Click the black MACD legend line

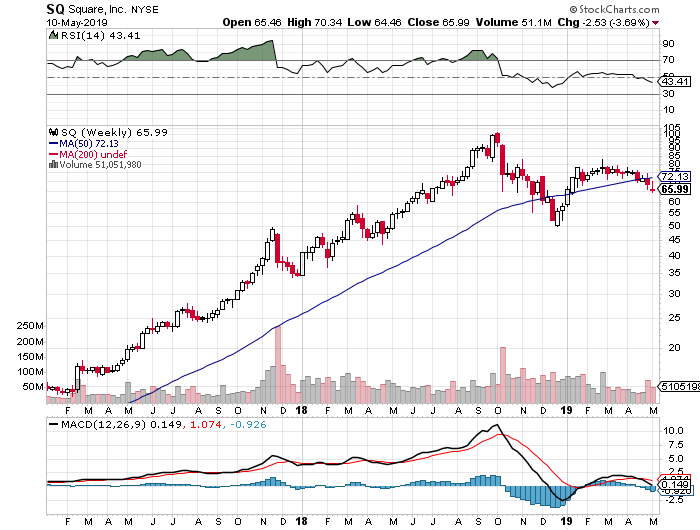click(x=53, y=425)
